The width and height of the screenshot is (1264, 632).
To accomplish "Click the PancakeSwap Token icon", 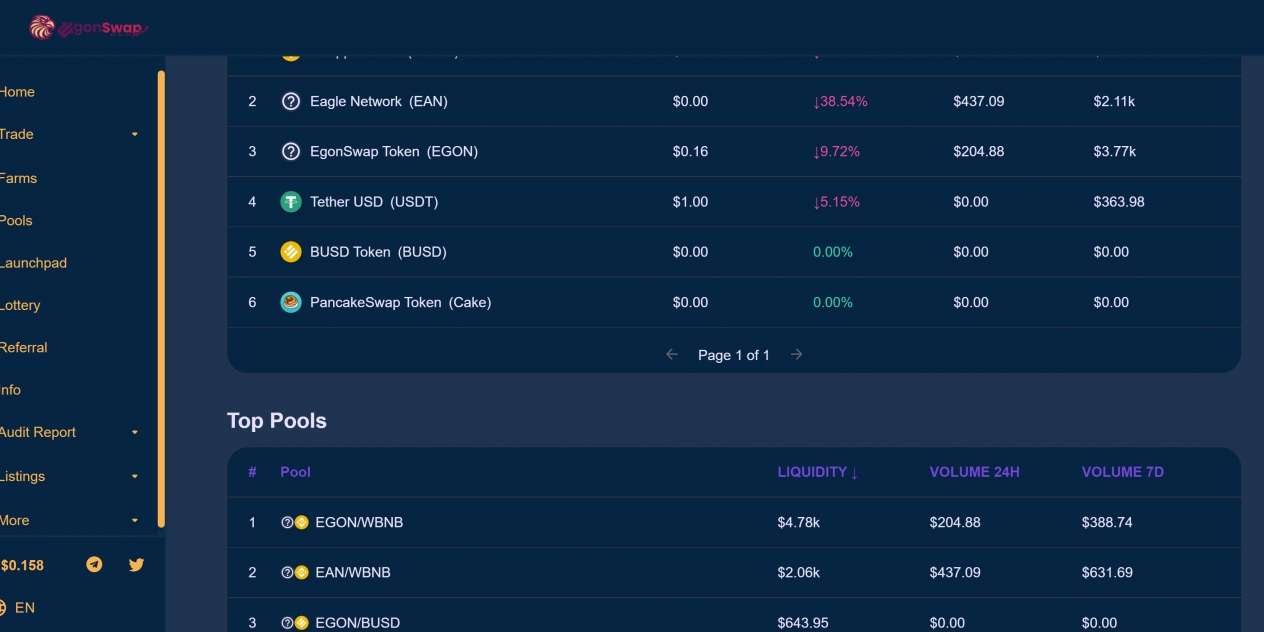I will tap(291, 302).
